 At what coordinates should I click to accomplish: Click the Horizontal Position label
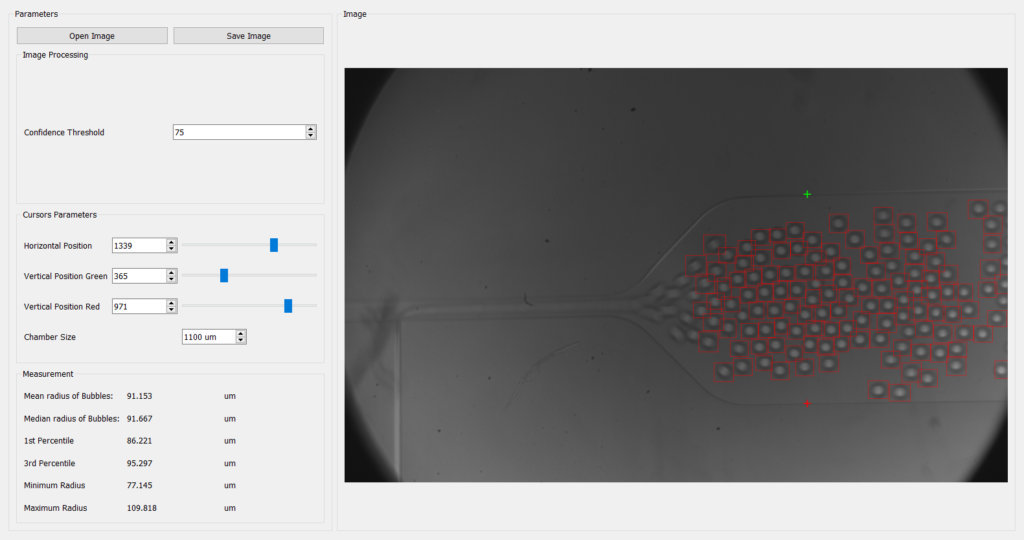click(x=57, y=246)
